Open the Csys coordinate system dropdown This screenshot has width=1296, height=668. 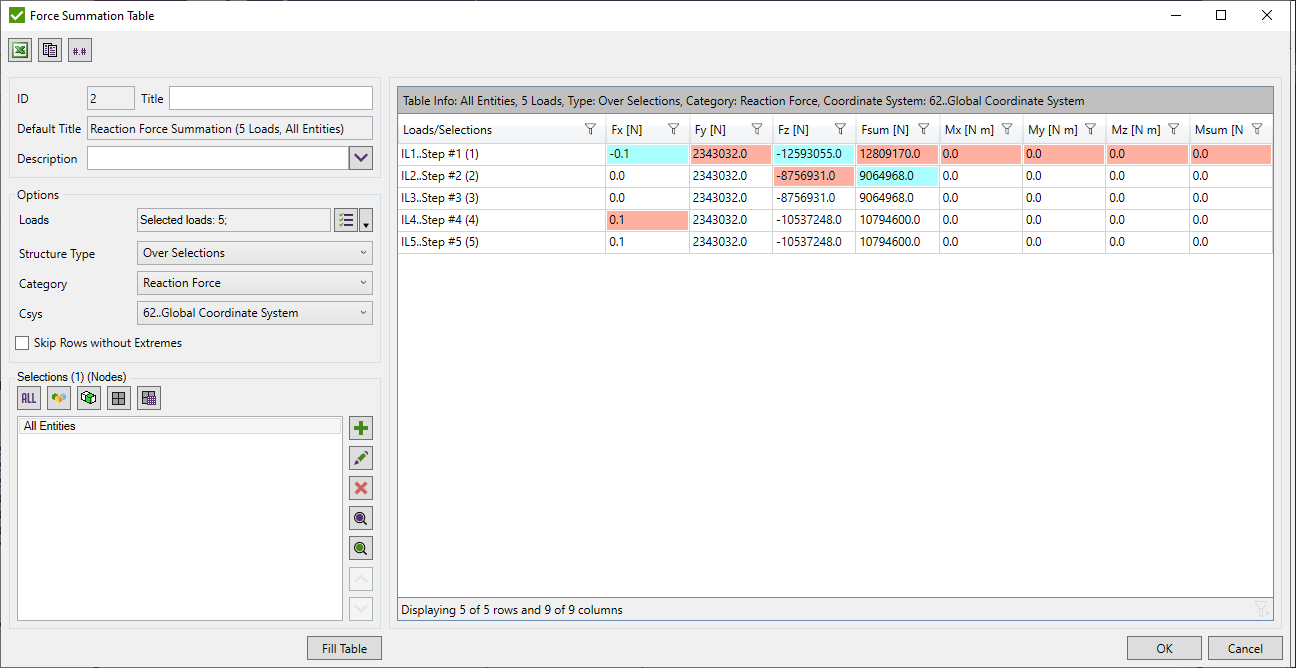pos(255,313)
